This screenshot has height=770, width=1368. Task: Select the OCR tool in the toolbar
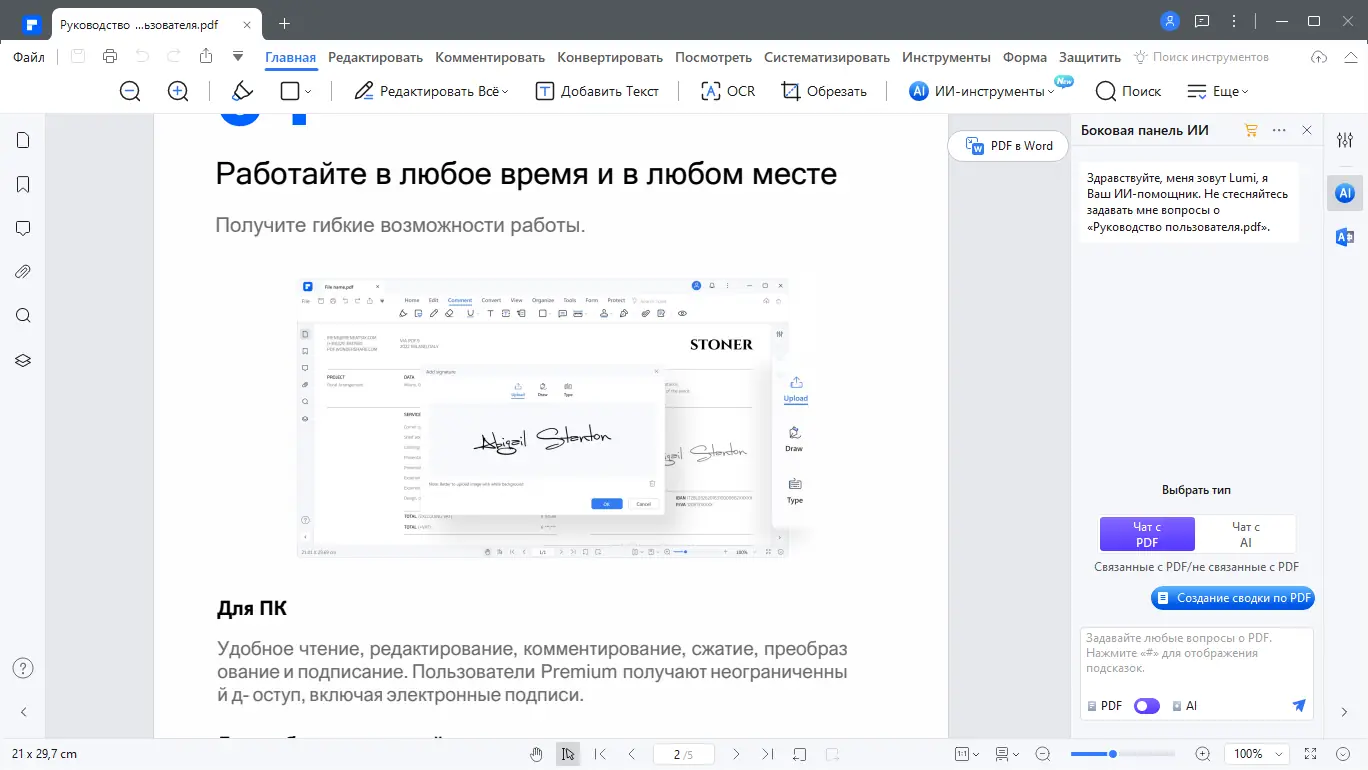[x=727, y=91]
